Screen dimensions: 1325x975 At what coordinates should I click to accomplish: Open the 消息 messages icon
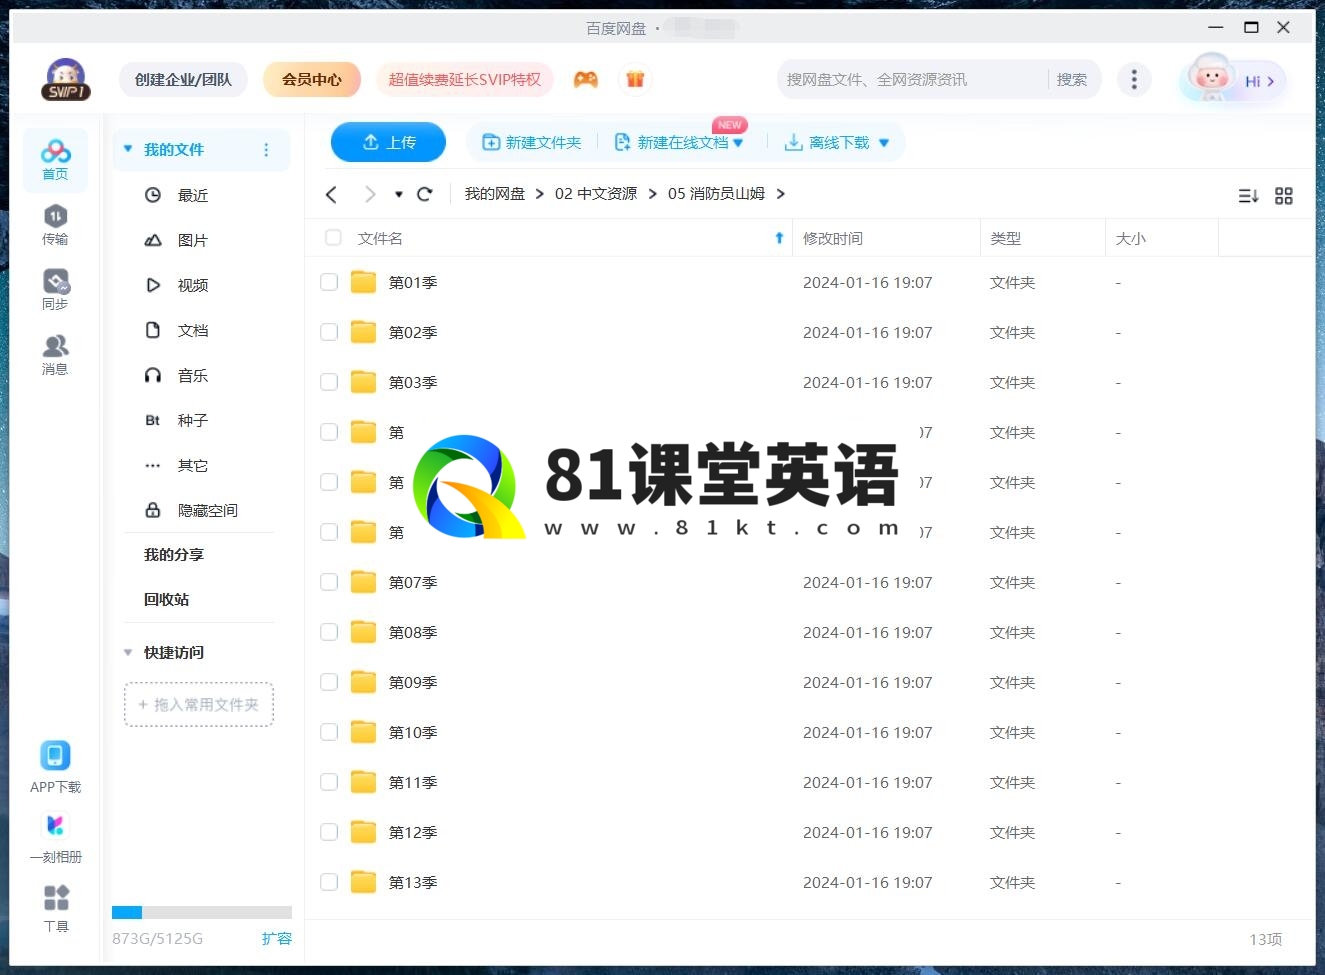coord(55,354)
